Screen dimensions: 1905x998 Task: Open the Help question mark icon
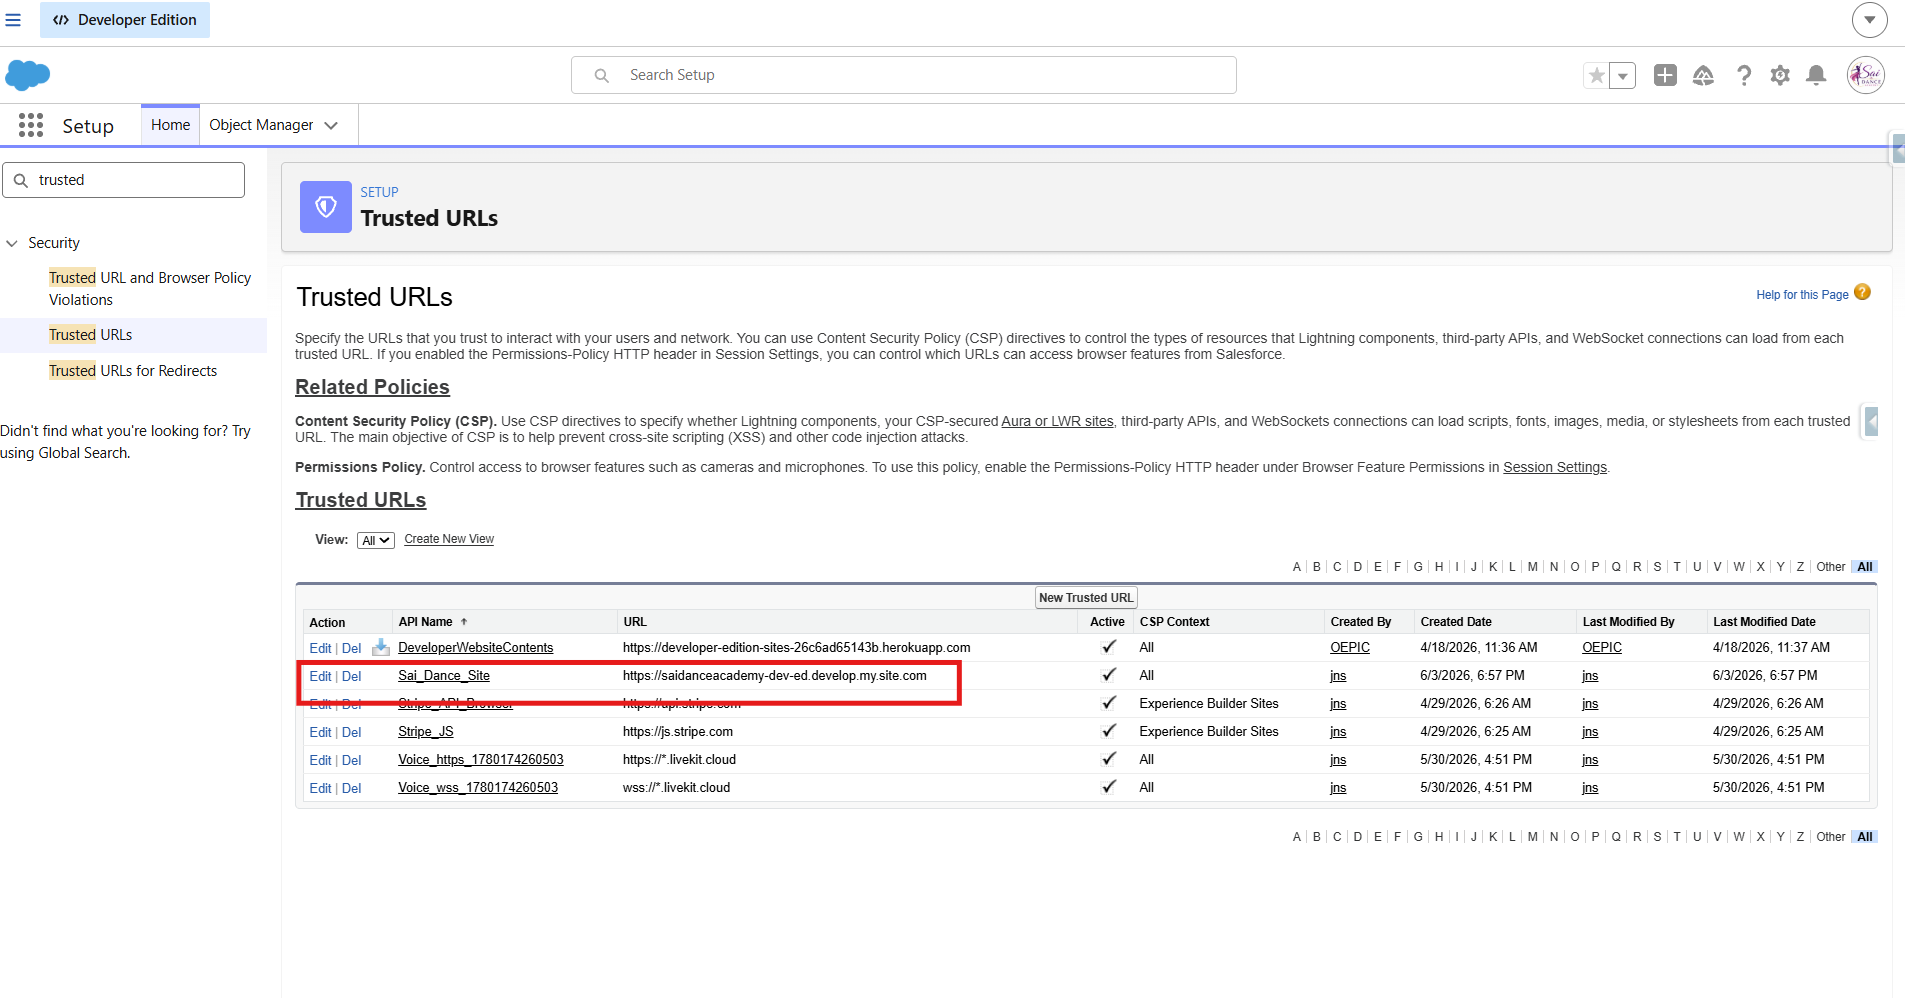click(x=1744, y=75)
